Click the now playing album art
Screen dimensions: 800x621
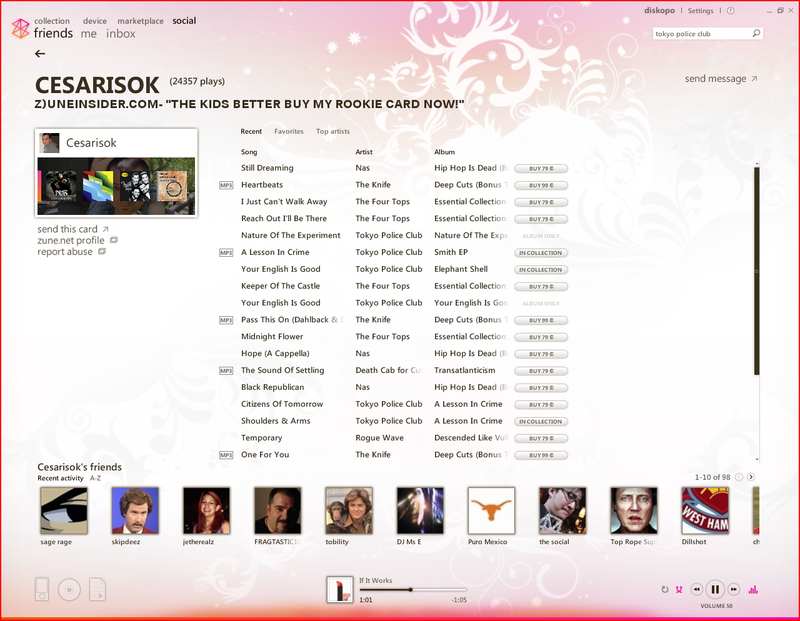click(340, 589)
